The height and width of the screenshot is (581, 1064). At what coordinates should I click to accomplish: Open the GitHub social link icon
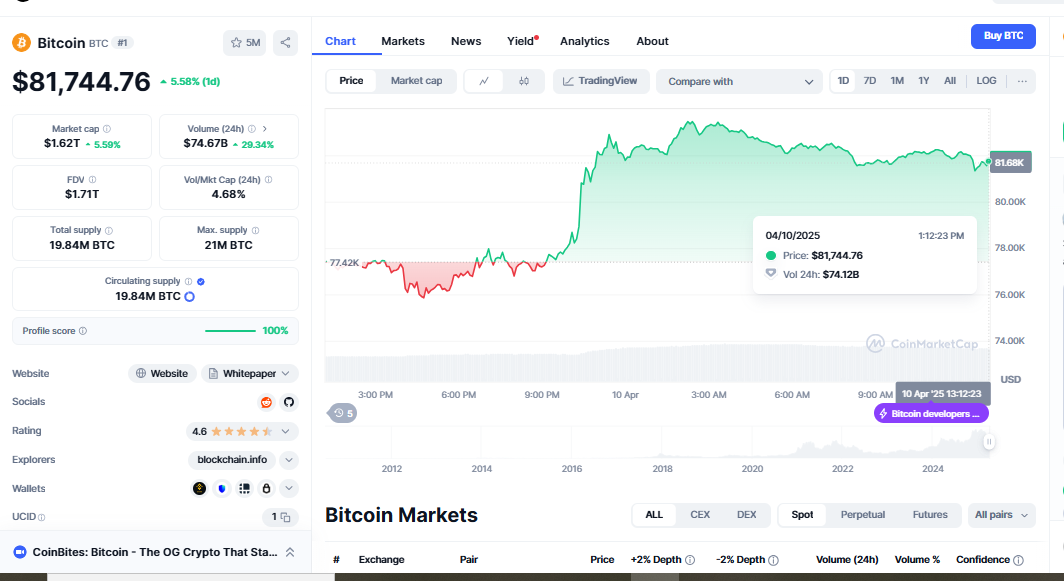pyautogui.click(x=289, y=402)
